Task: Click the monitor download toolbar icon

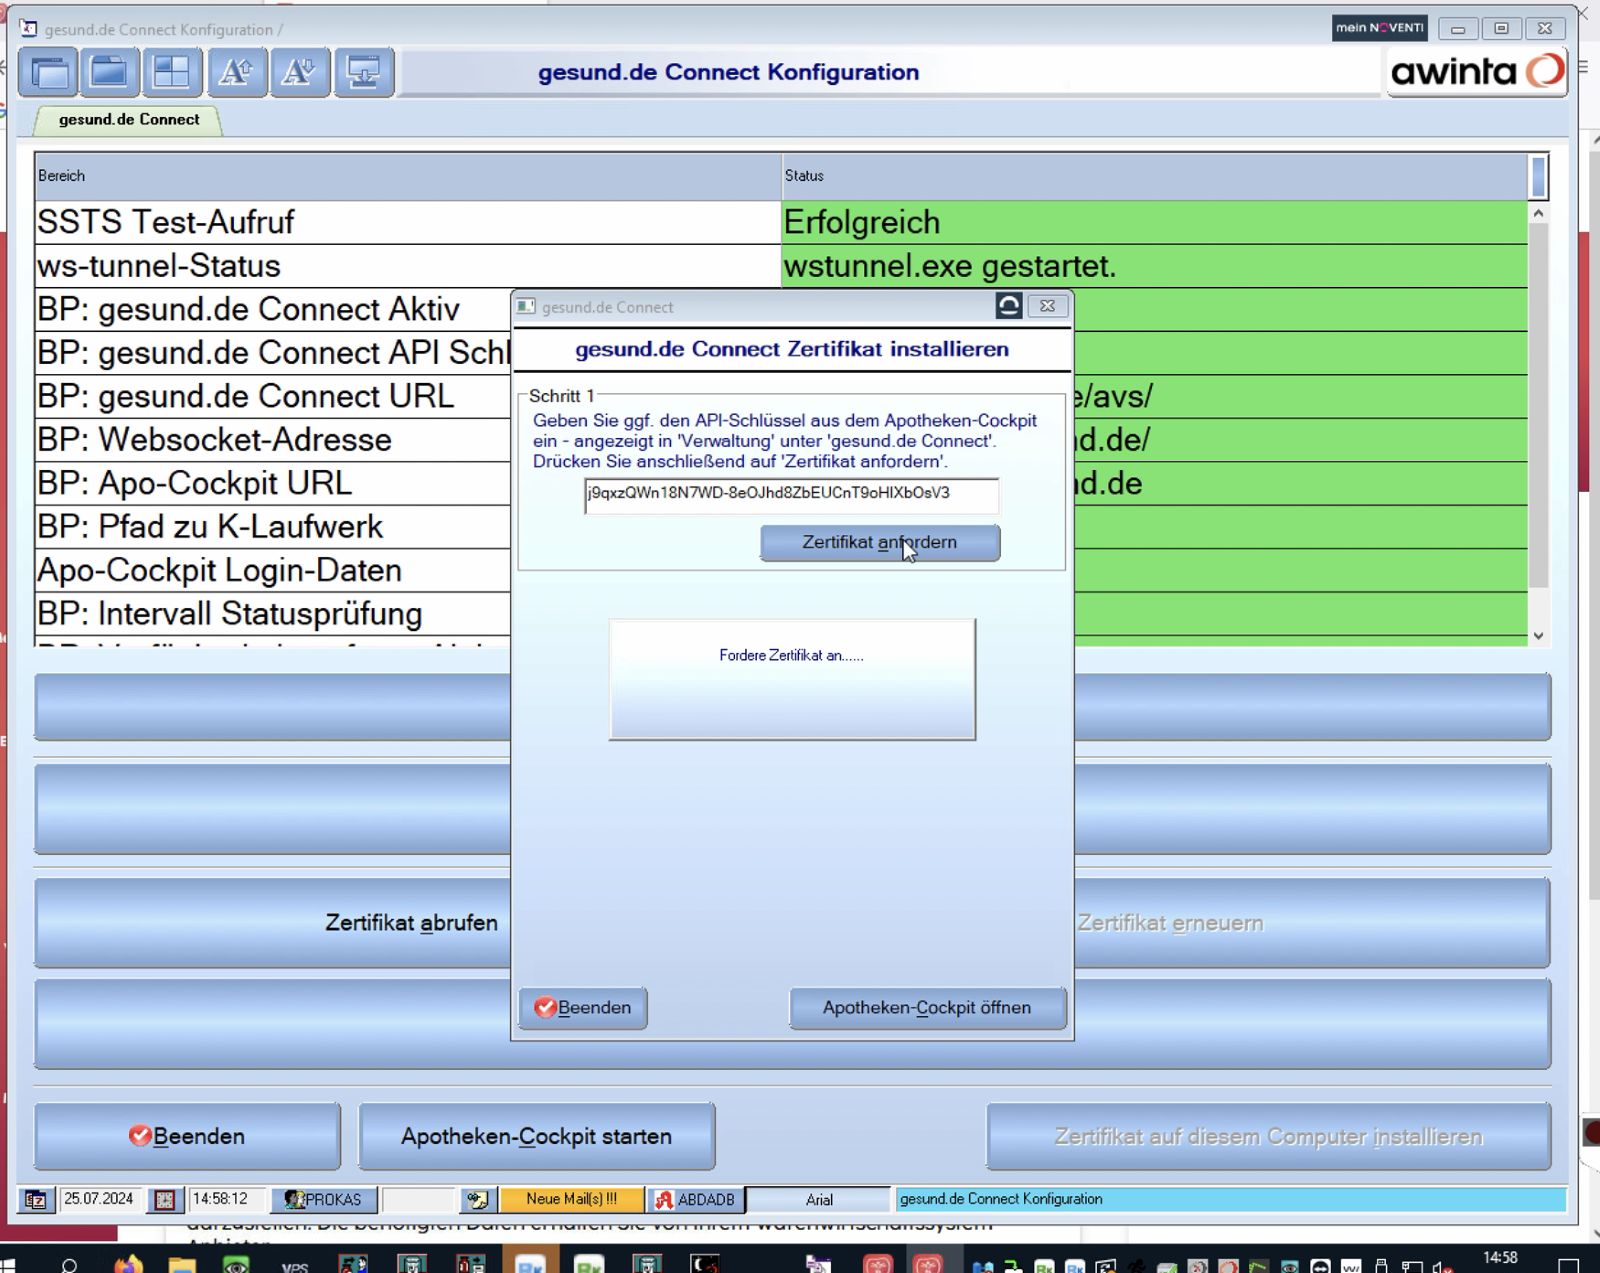Action: tap(364, 72)
